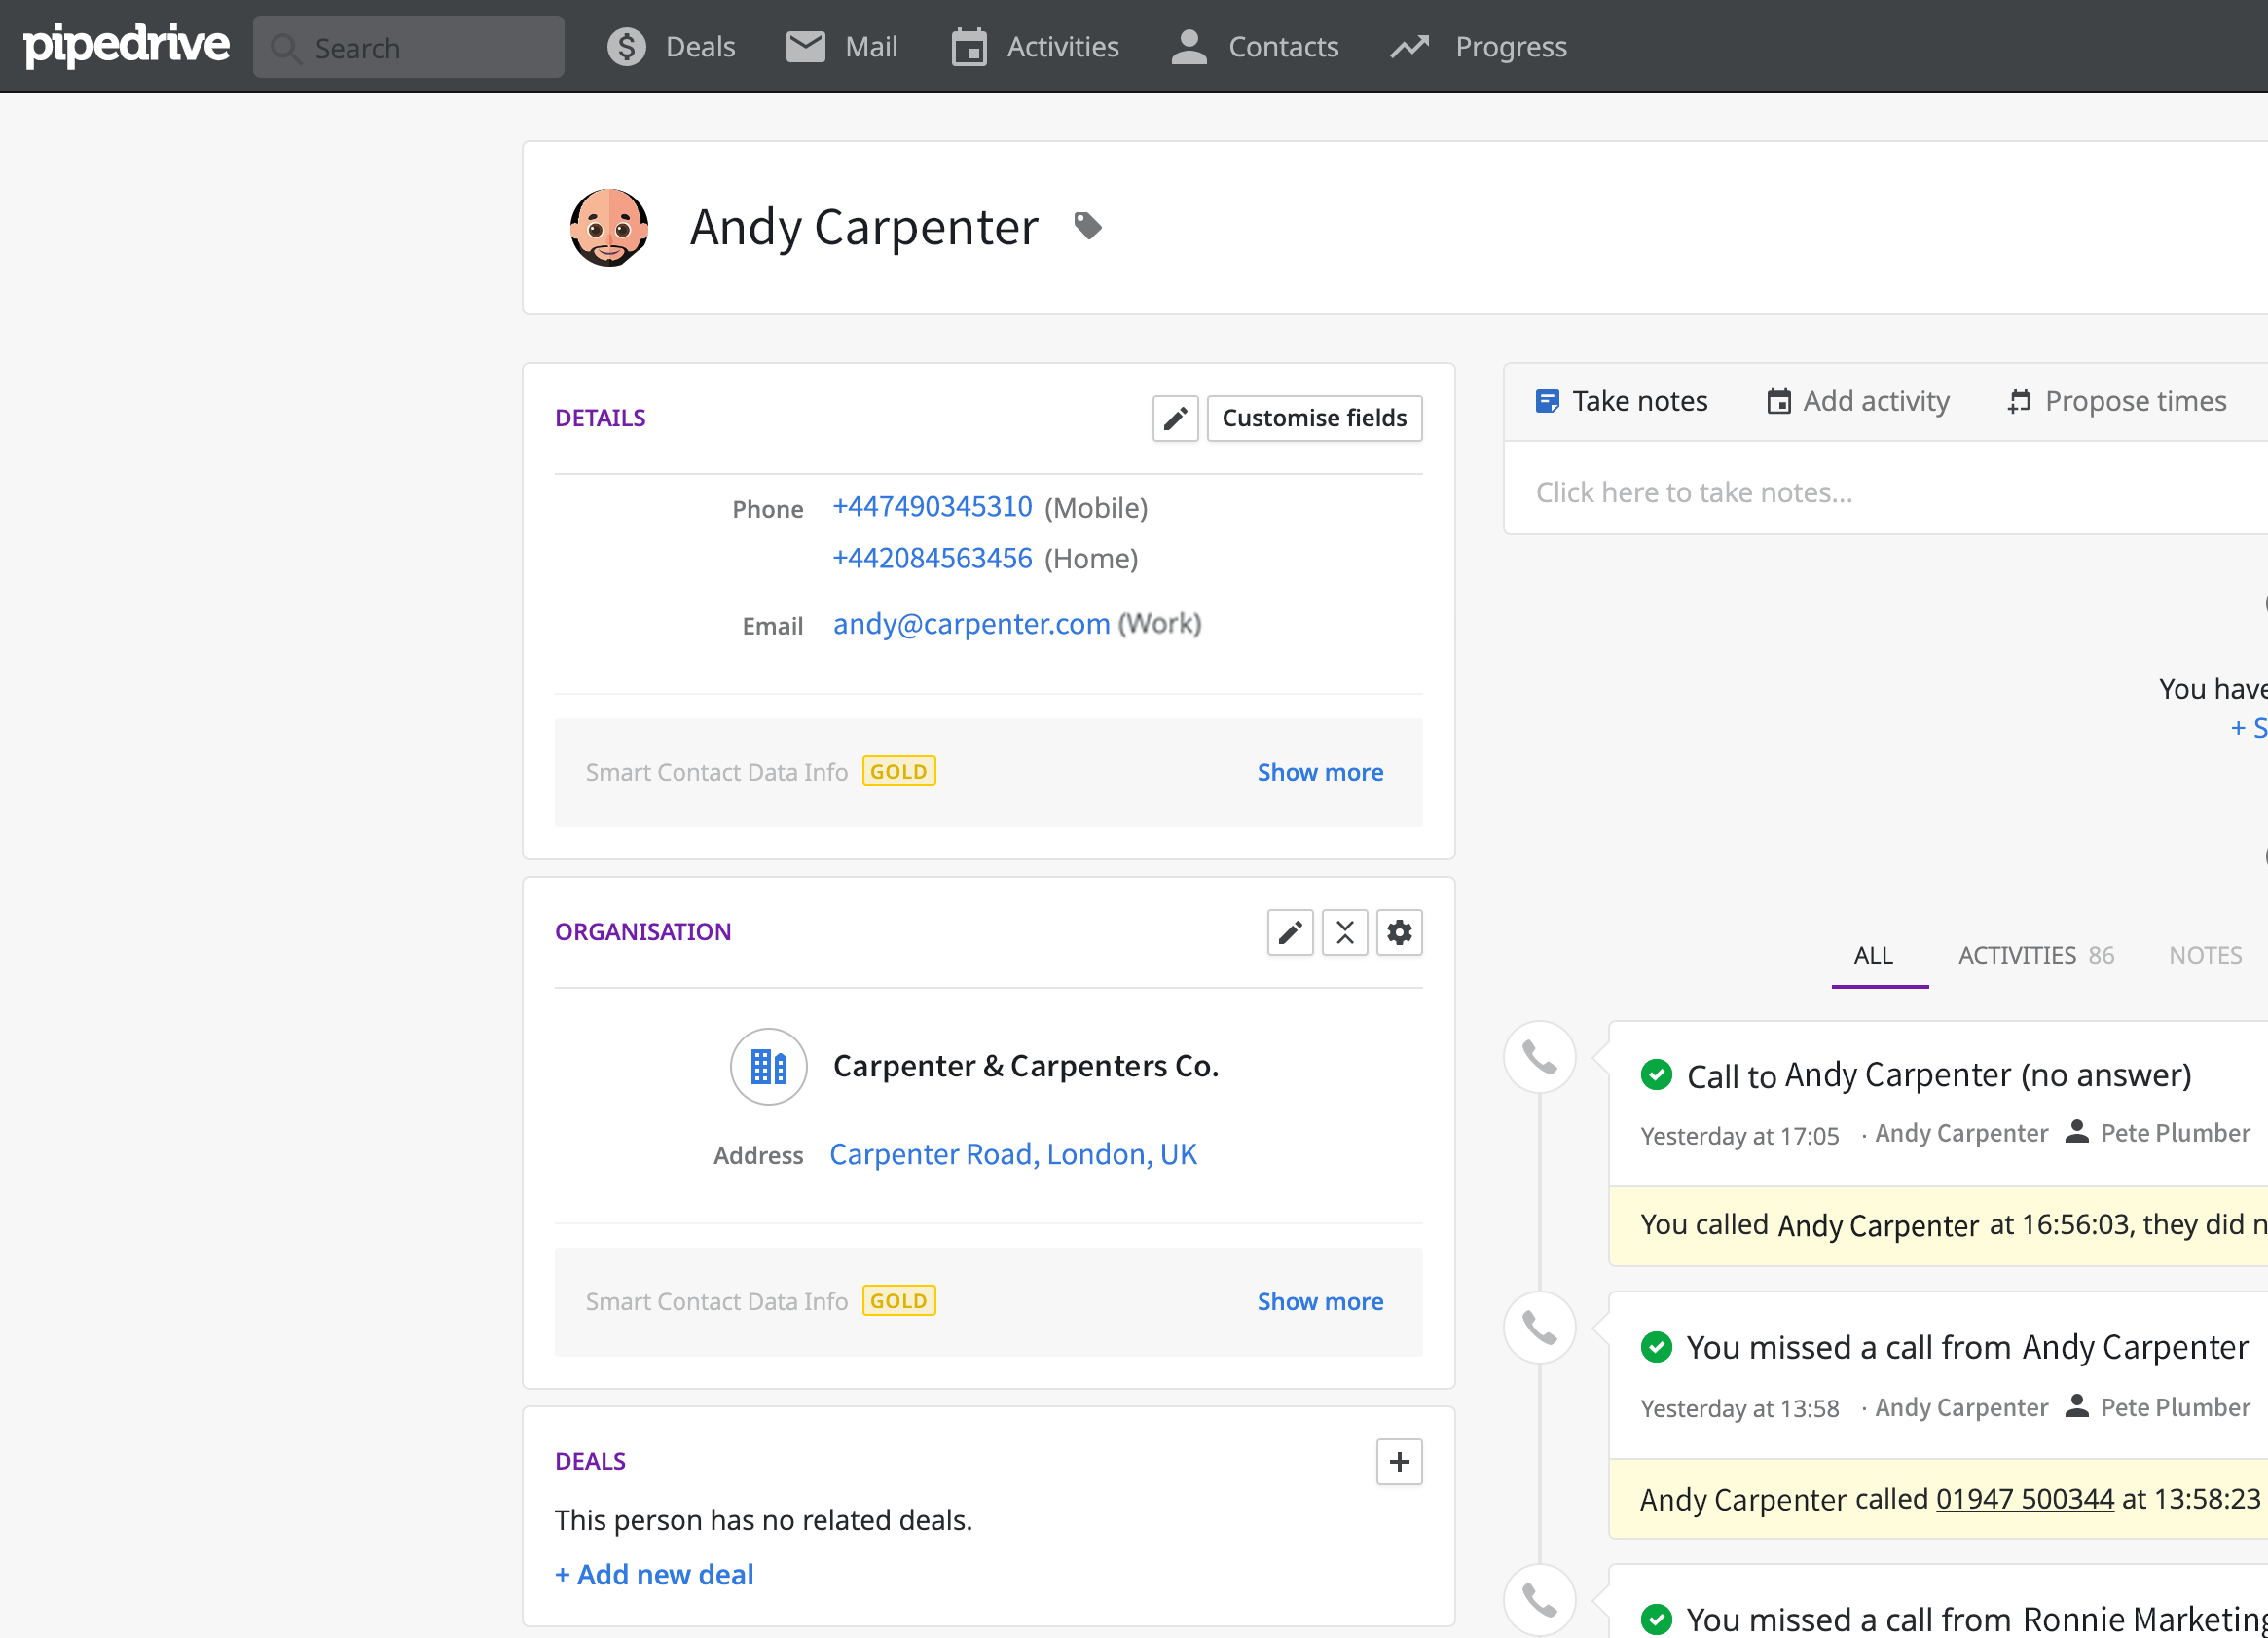Image resolution: width=2268 pixels, height=1638 pixels.
Task: Click the organisation unlink X icon
Action: pos(1345,931)
